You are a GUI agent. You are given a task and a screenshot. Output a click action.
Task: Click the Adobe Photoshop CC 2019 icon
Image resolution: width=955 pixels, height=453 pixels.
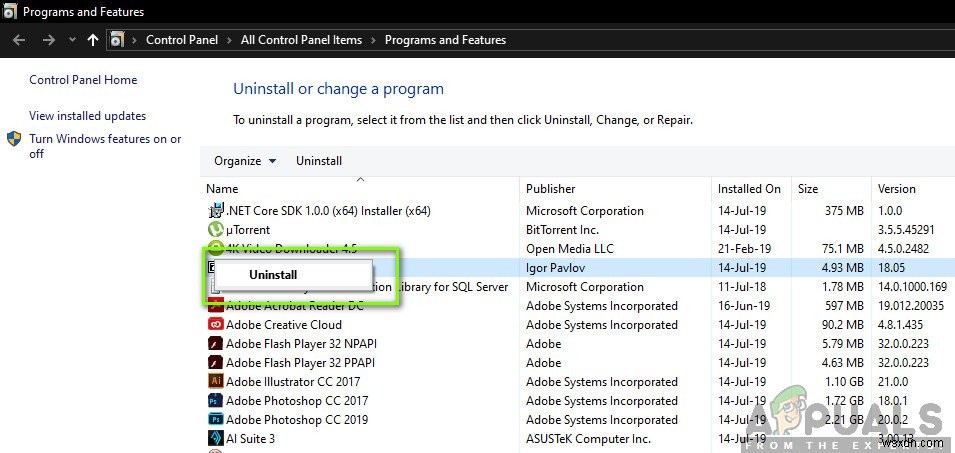(215, 419)
